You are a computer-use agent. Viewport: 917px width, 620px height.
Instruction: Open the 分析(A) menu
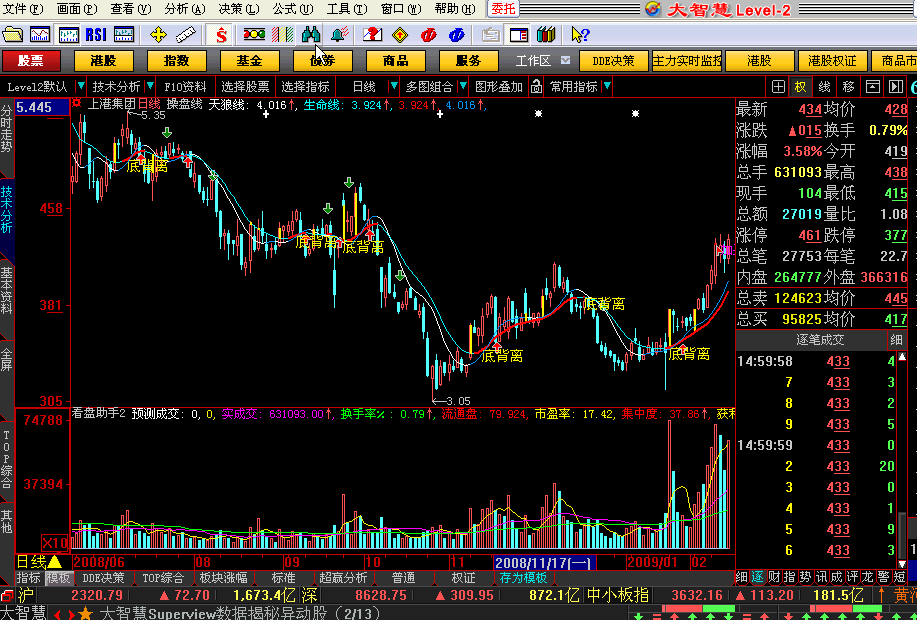click(185, 9)
